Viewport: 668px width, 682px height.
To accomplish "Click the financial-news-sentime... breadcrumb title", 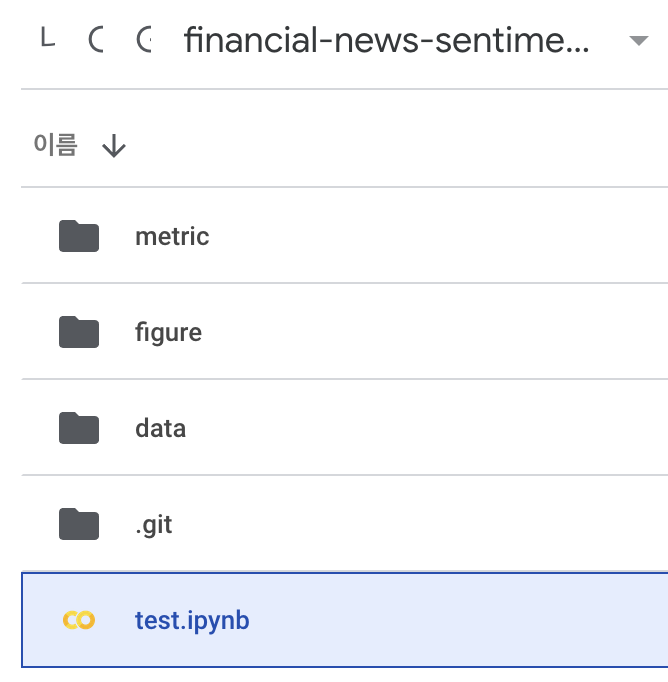I will pos(387,40).
